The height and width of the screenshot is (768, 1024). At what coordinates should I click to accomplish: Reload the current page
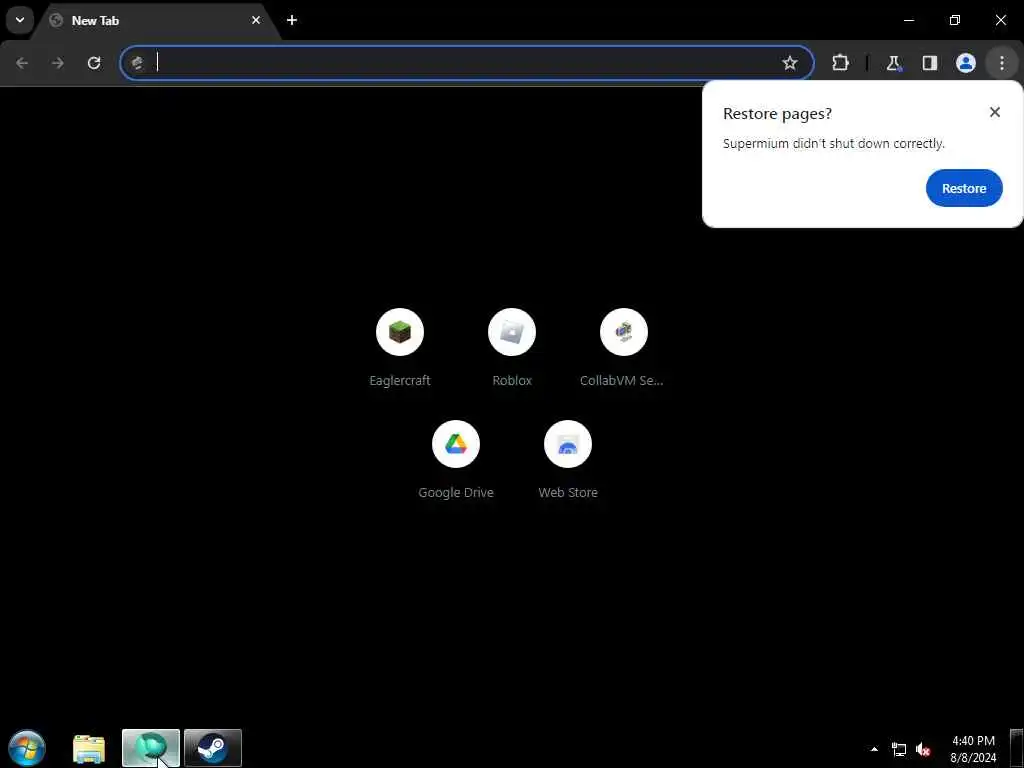click(94, 63)
